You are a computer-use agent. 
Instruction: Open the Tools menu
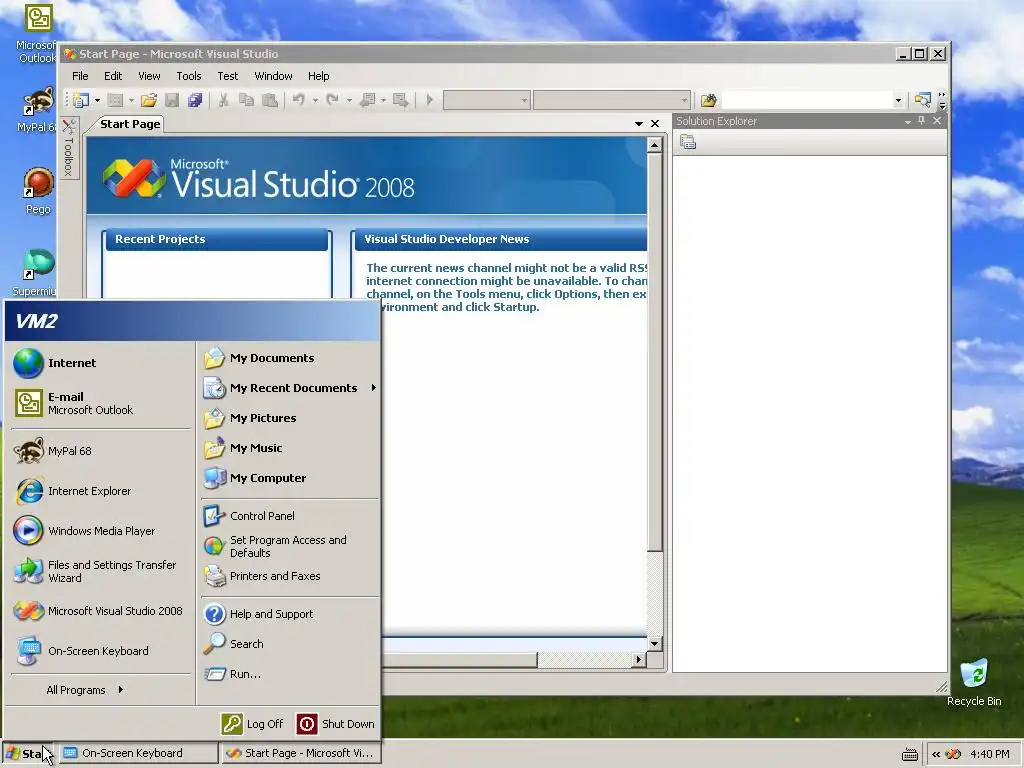[x=189, y=76]
